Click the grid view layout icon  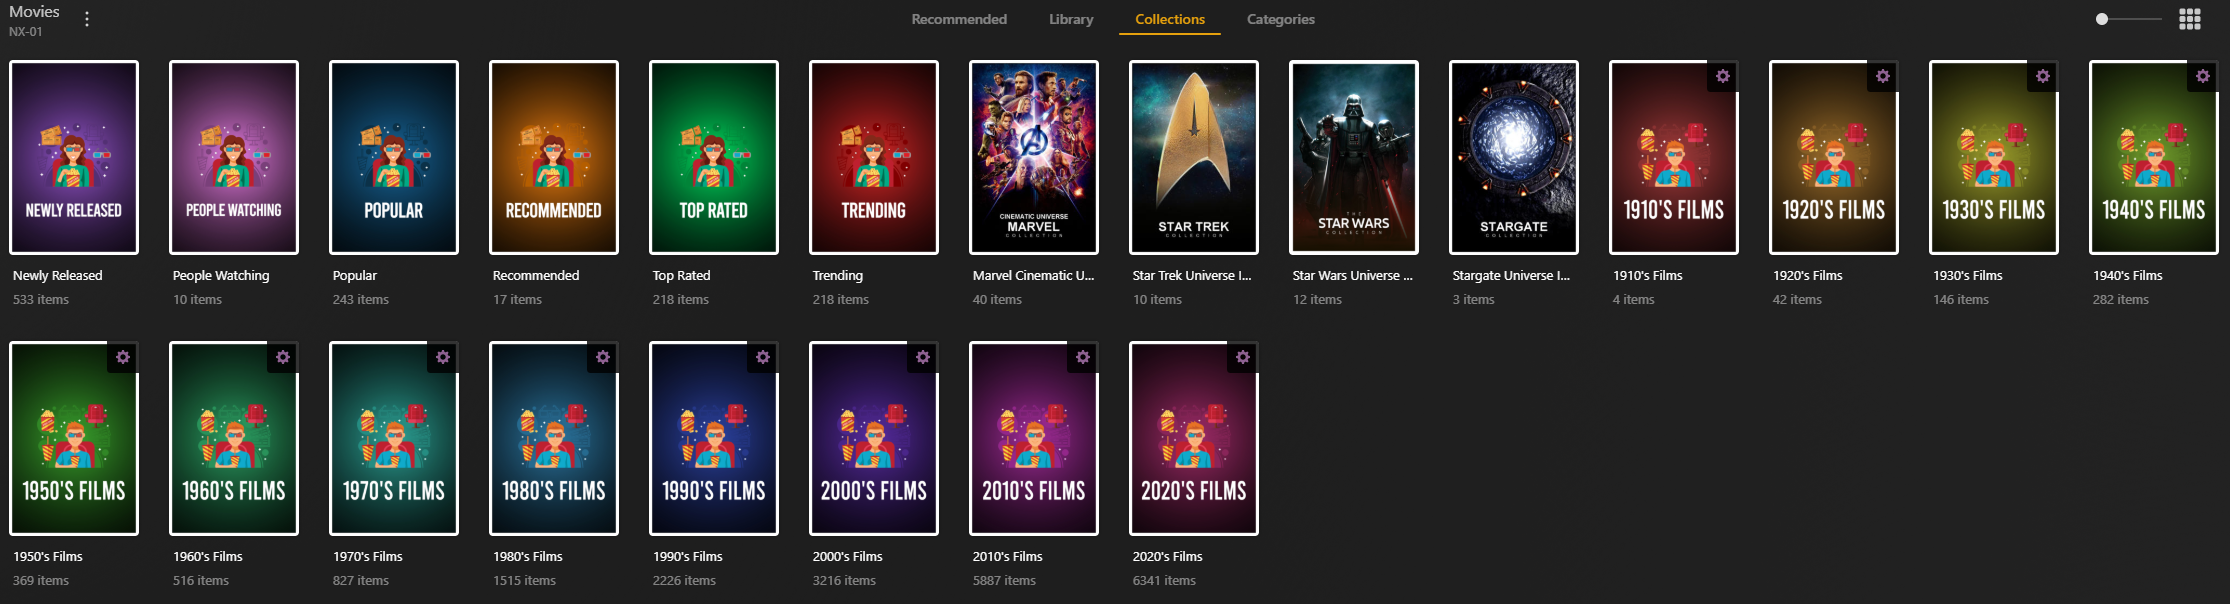[2189, 20]
